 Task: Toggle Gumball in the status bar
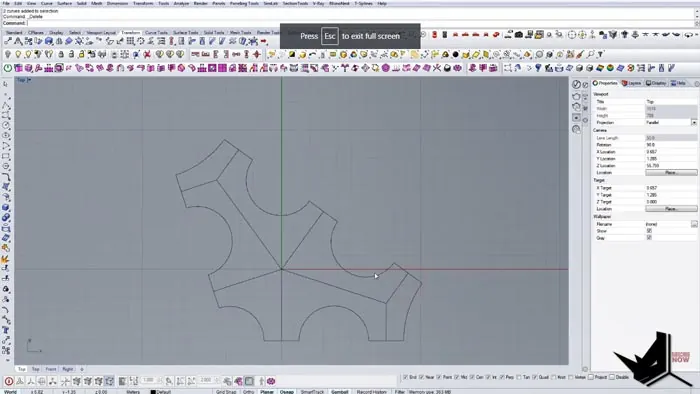(x=339, y=392)
